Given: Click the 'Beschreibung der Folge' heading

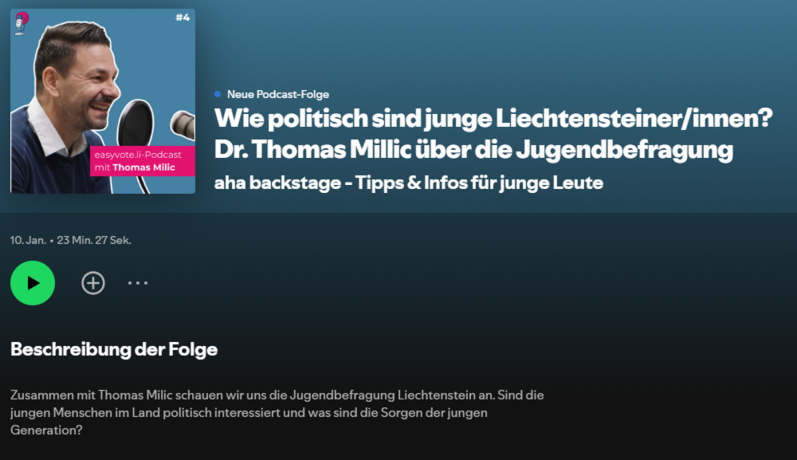Looking at the screenshot, I should coord(114,349).
